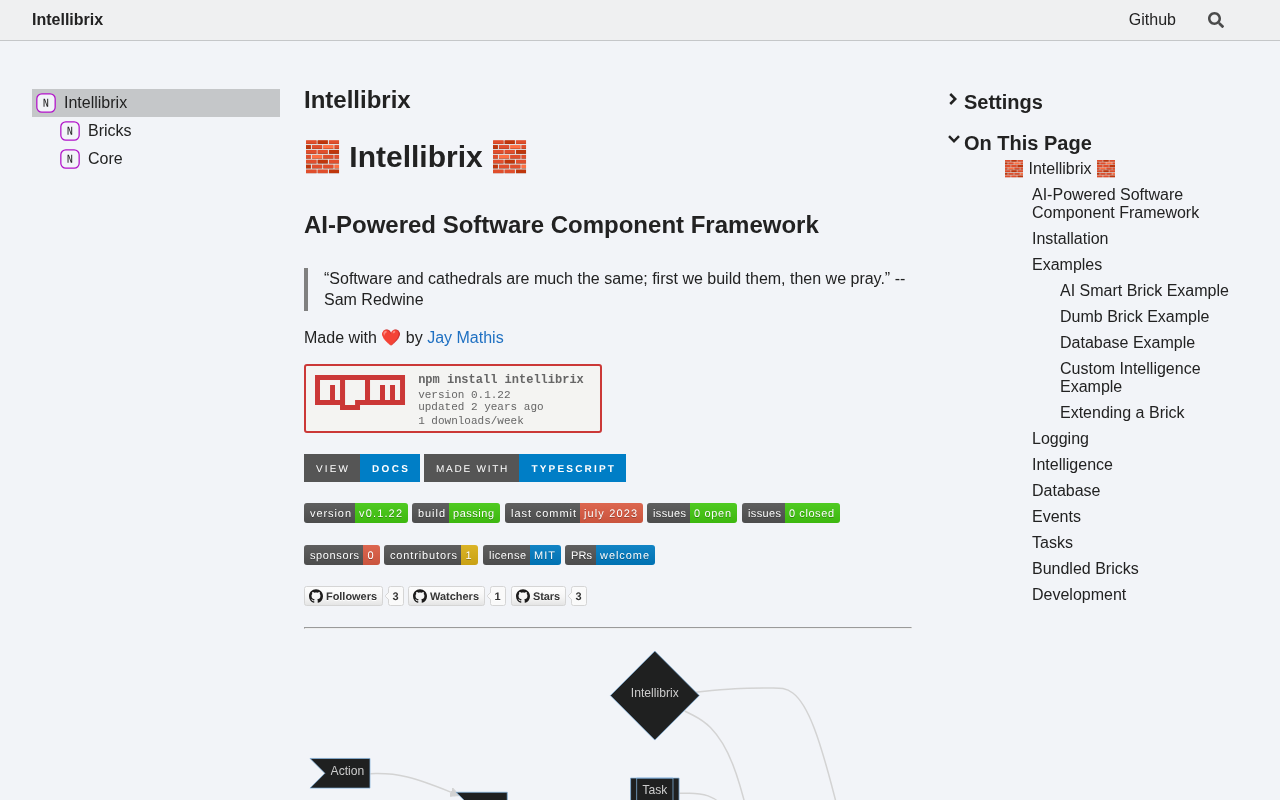
Task: Click the GitHub Watchers badge
Action: click(x=457, y=596)
